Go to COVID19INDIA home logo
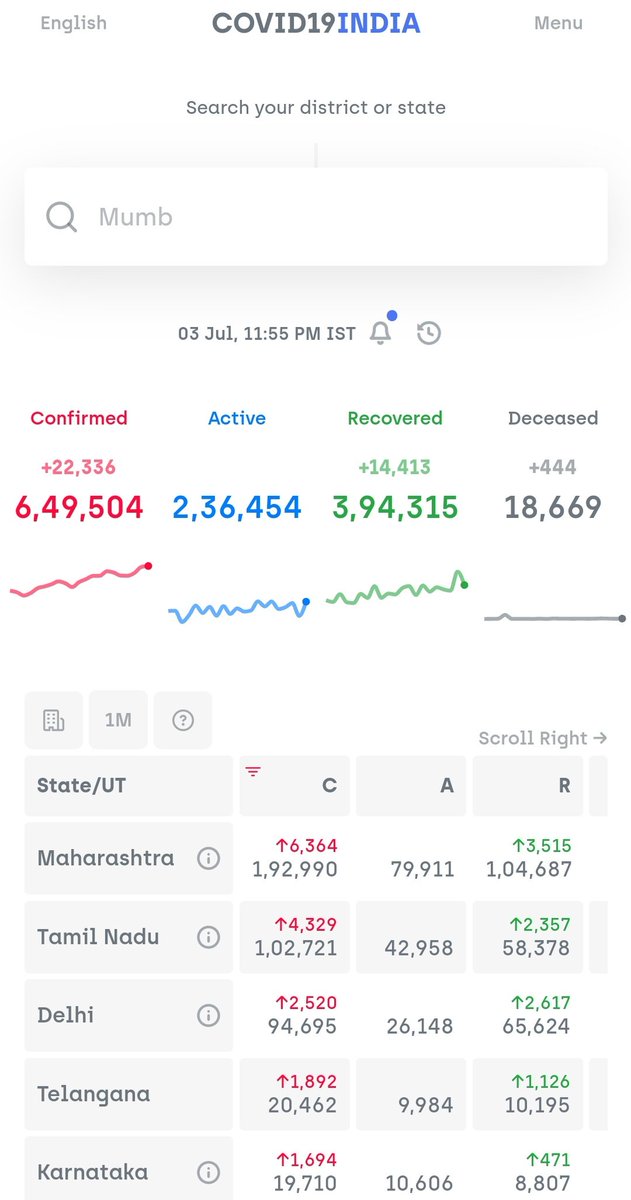Screen dimensions: 631x1200 click(x=316, y=23)
